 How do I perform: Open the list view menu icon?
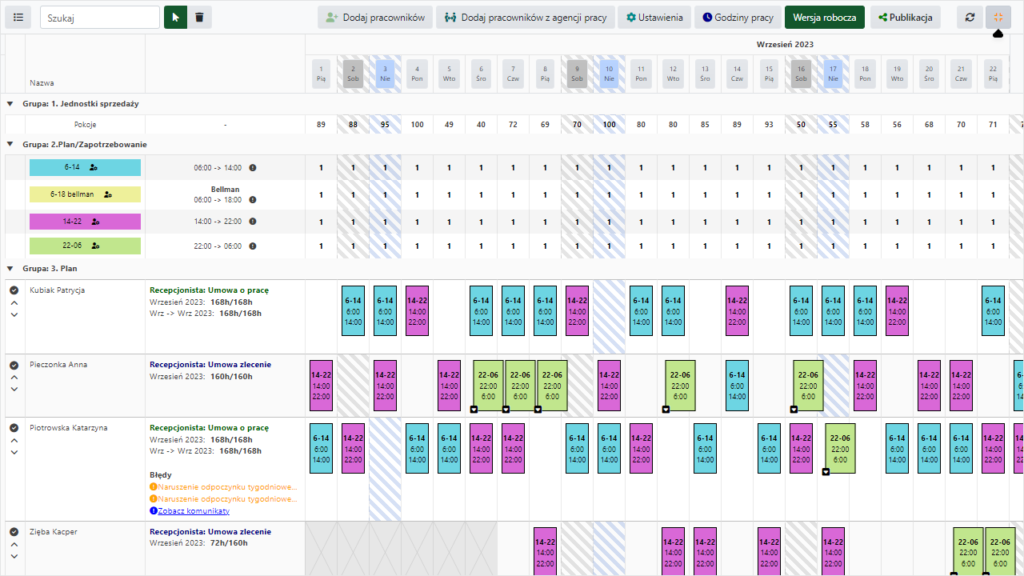click(x=20, y=17)
